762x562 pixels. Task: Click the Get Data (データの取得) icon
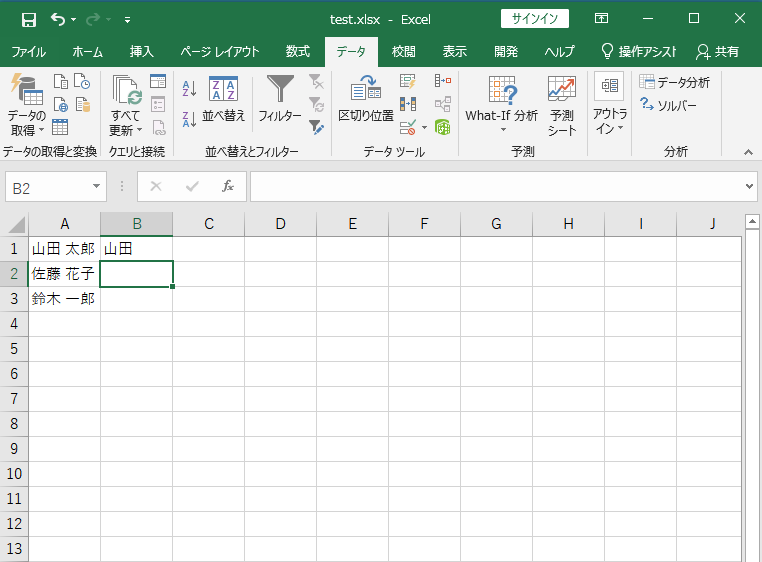click(27, 89)
